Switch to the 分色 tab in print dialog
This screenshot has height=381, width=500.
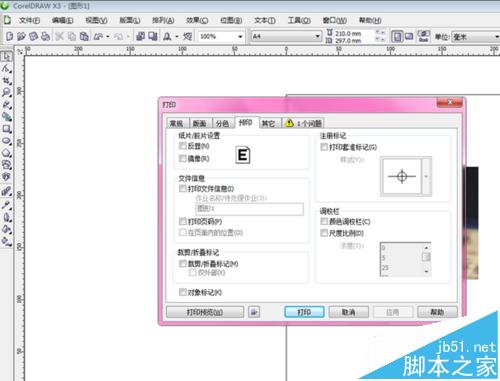coord(222,123)
